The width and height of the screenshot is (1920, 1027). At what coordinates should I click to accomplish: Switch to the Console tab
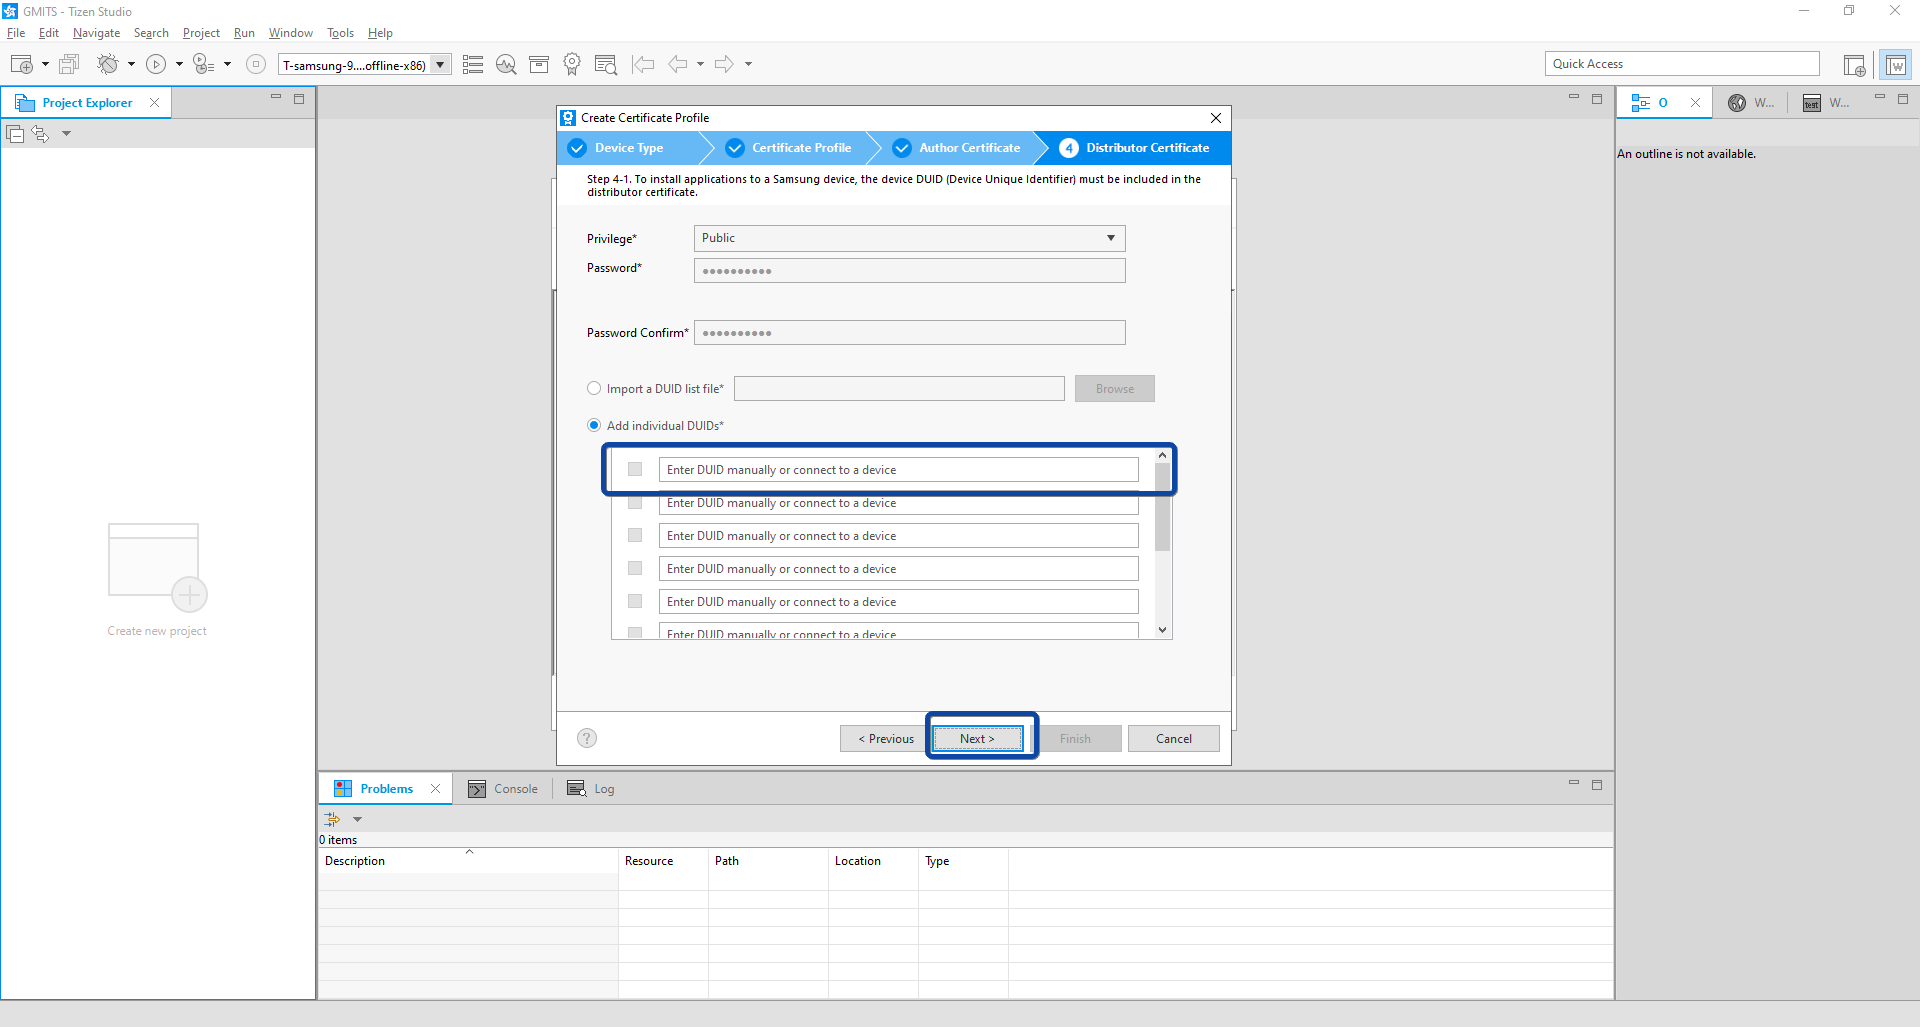pyautogui.click(x=503, y=789)
